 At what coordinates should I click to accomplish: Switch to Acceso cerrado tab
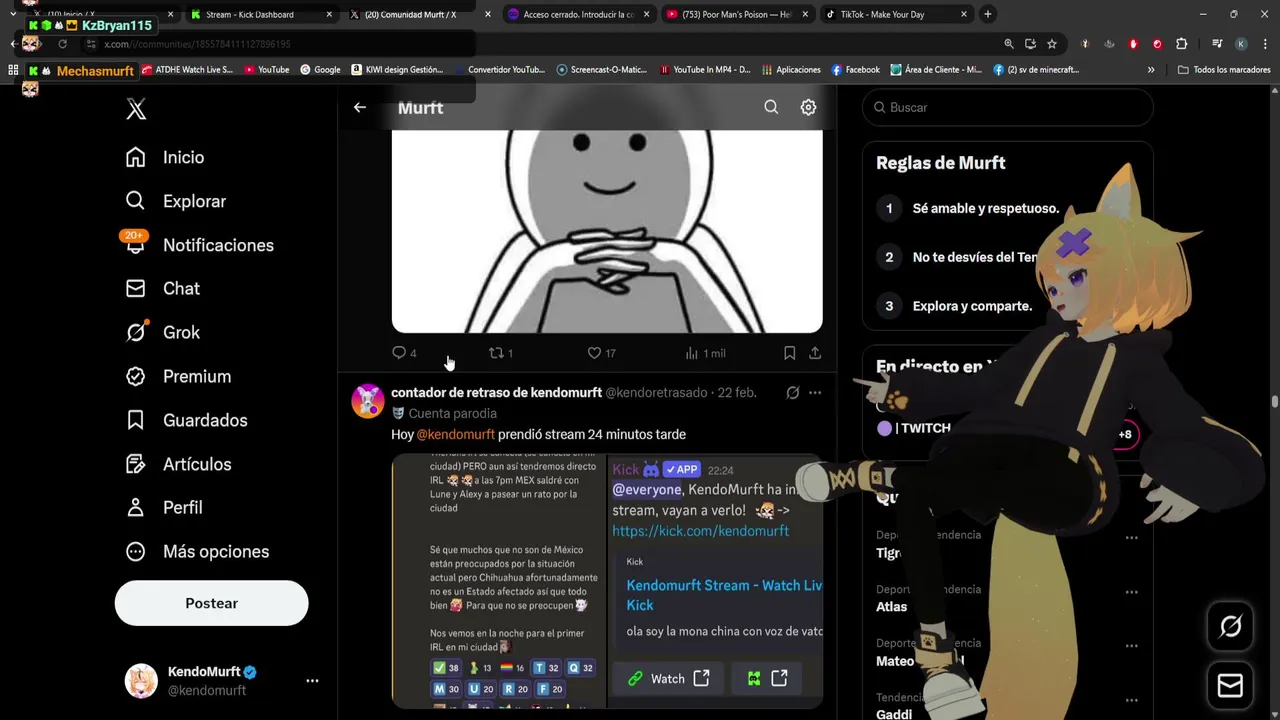point(578,14)
